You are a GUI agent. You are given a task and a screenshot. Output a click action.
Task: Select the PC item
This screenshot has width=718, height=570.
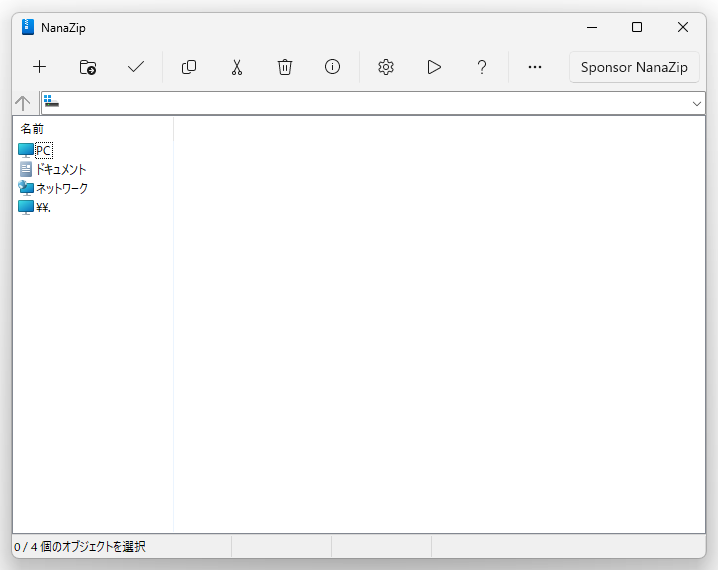(44, 150)
